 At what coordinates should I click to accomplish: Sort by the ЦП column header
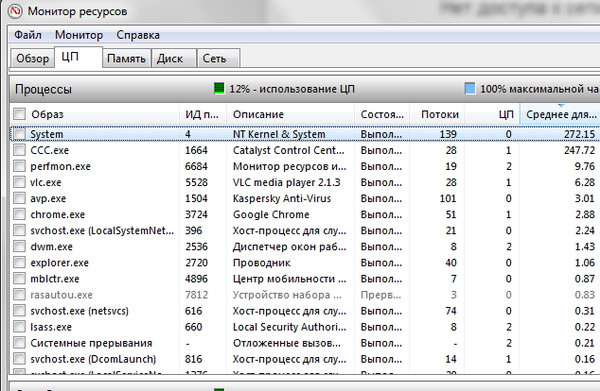point(492,114)
